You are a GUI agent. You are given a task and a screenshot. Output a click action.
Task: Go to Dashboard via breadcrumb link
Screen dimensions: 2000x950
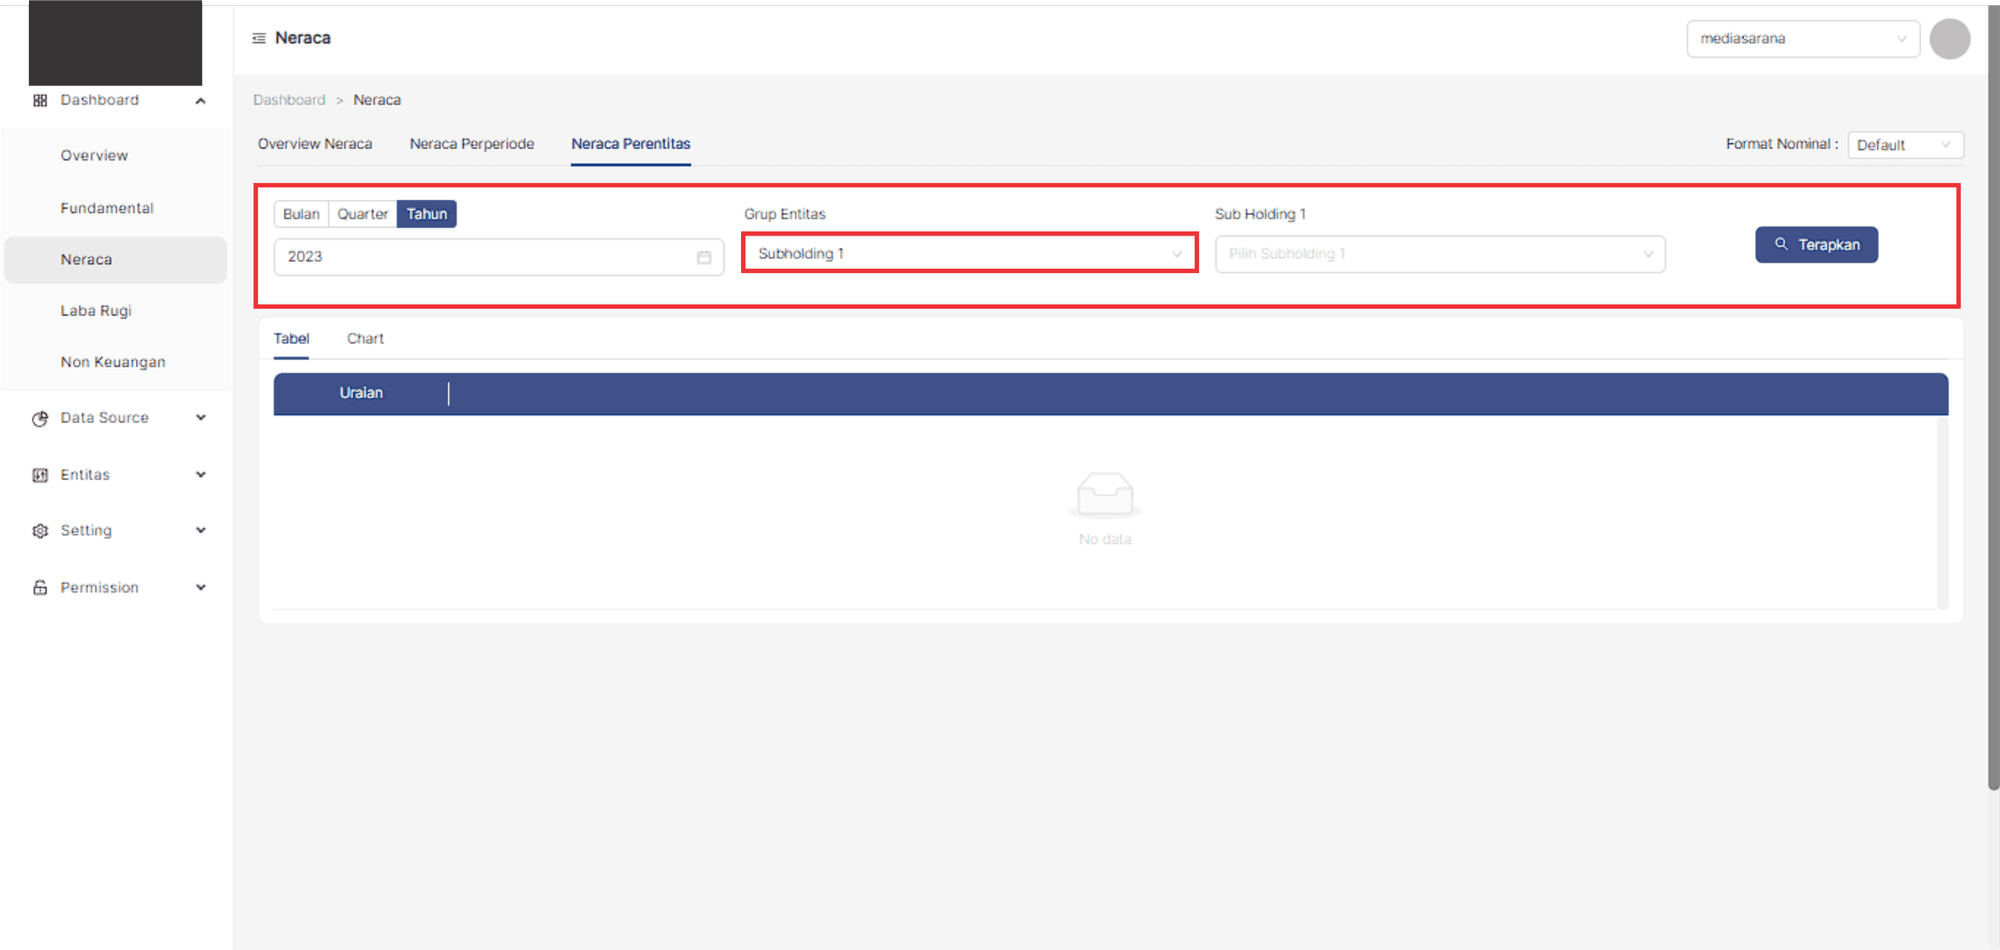(289, 100)
